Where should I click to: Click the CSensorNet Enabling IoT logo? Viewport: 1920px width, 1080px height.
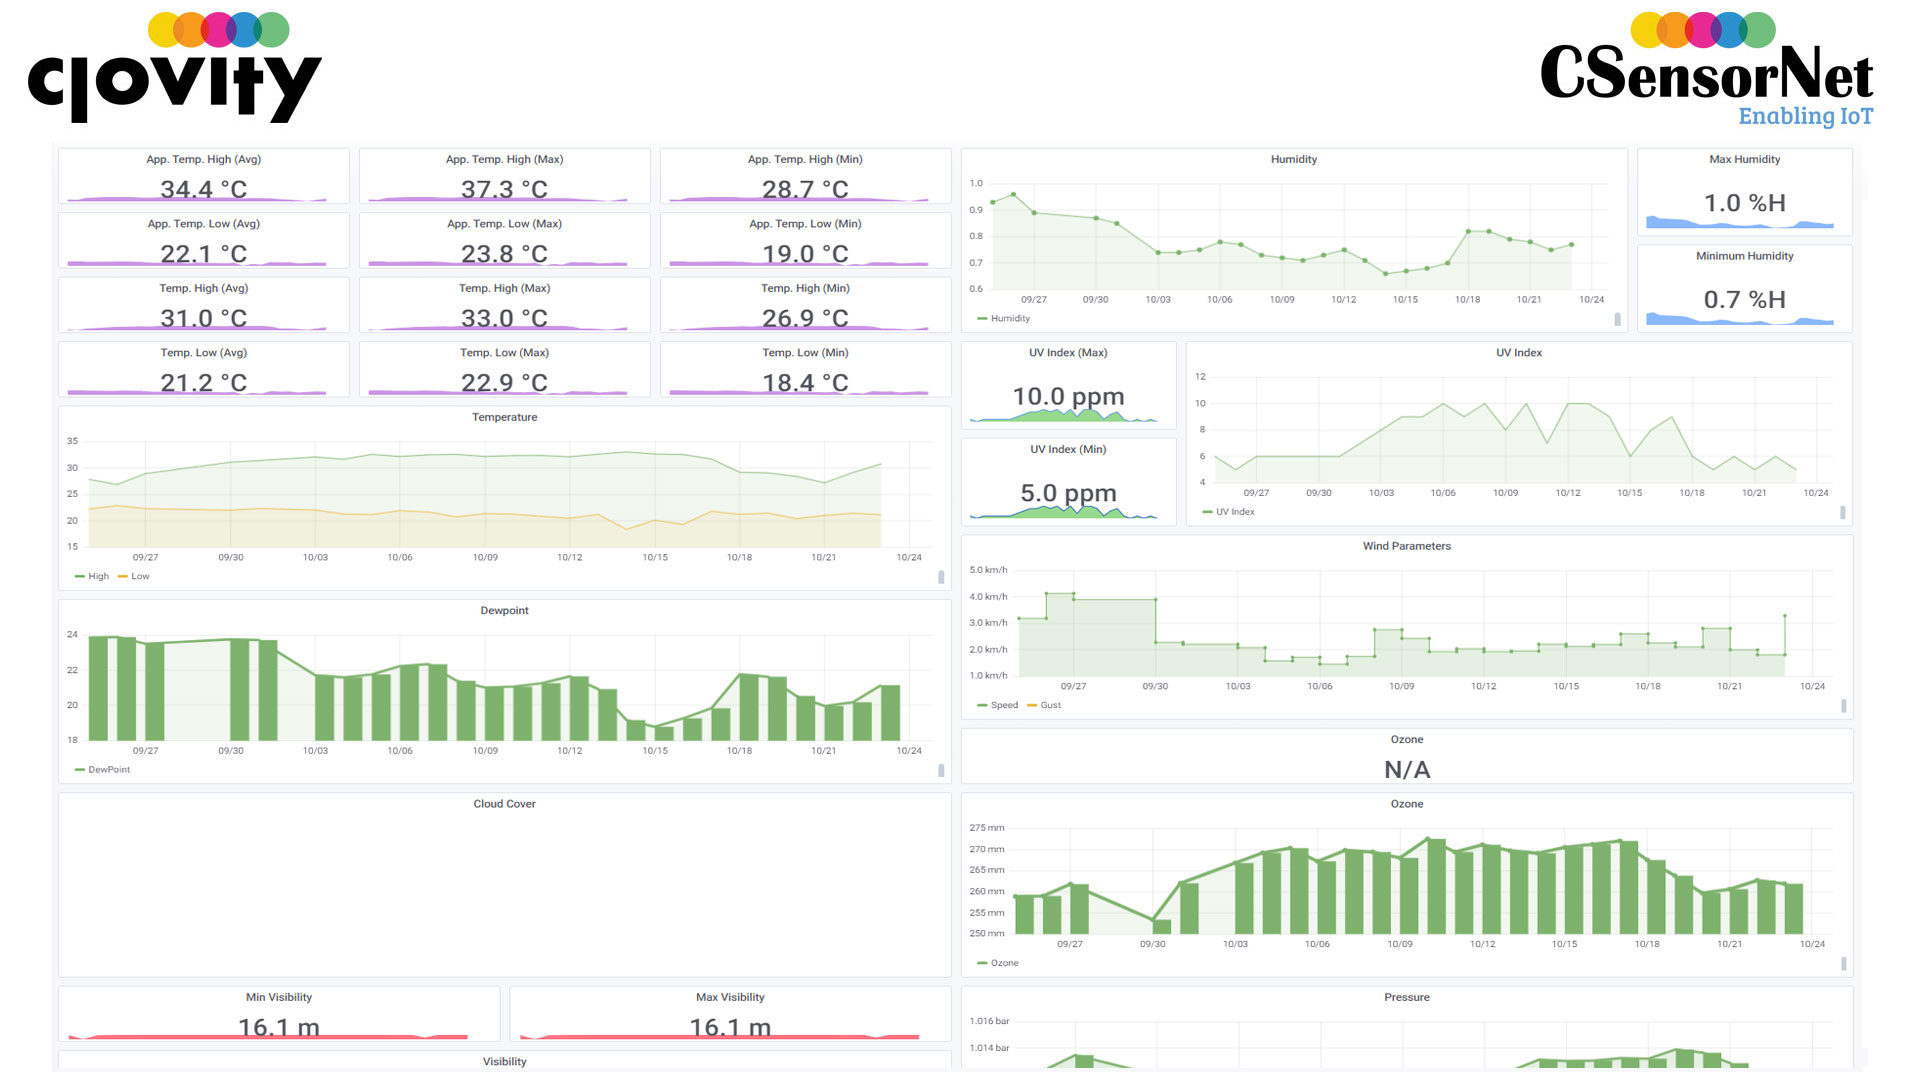coord(1706,70)
